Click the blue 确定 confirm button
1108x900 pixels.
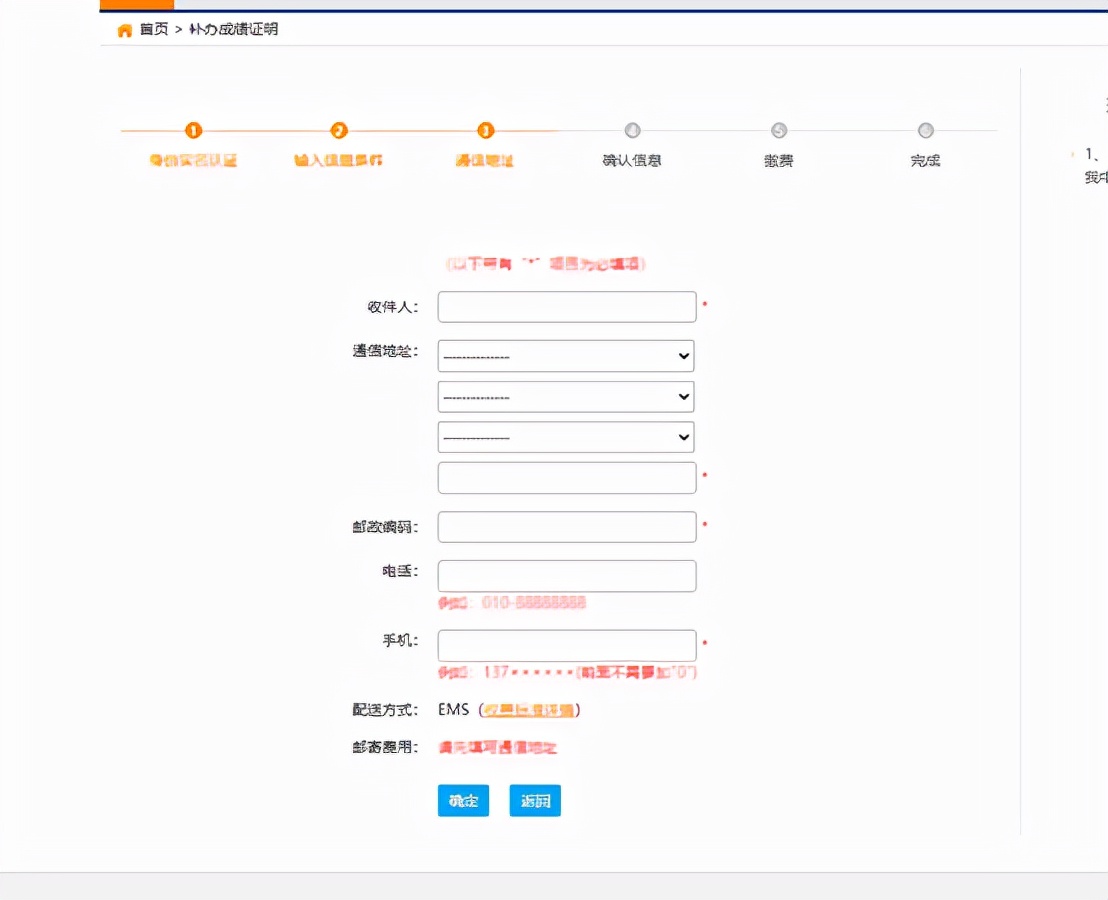pyautogui.click(x=463, y=800)
